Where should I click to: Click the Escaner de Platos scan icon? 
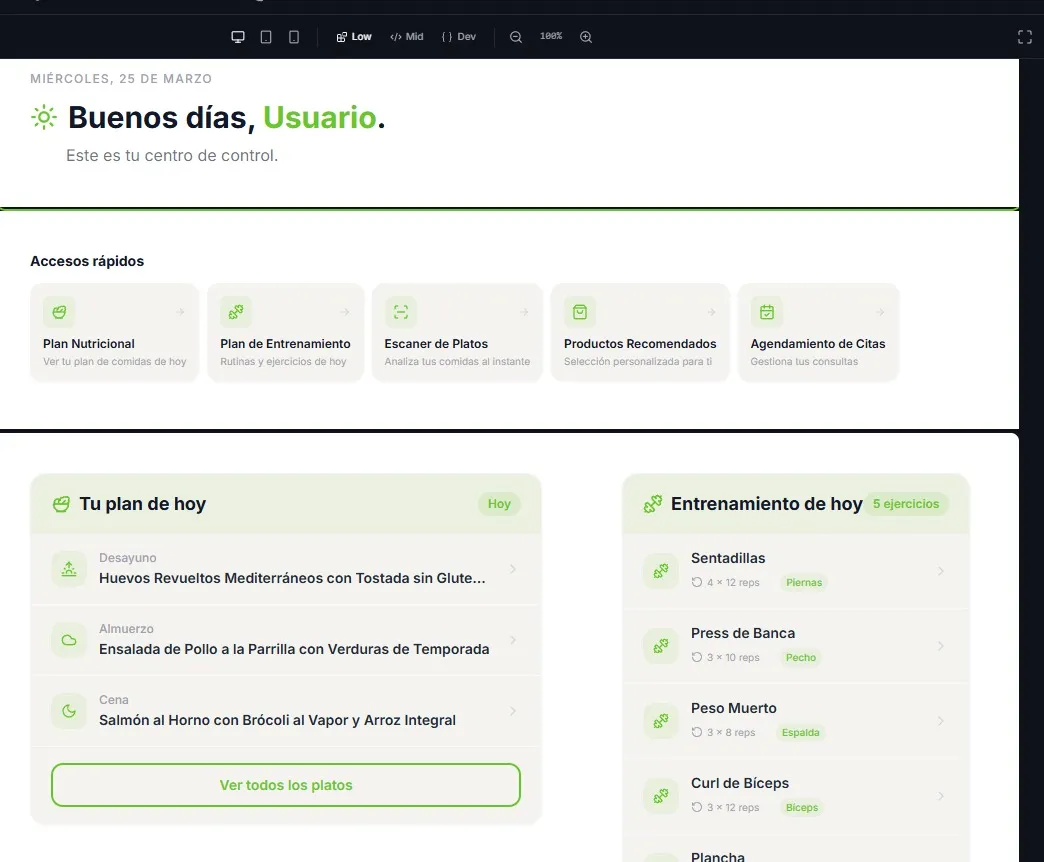pyautogui.click(x=401, y=312)
